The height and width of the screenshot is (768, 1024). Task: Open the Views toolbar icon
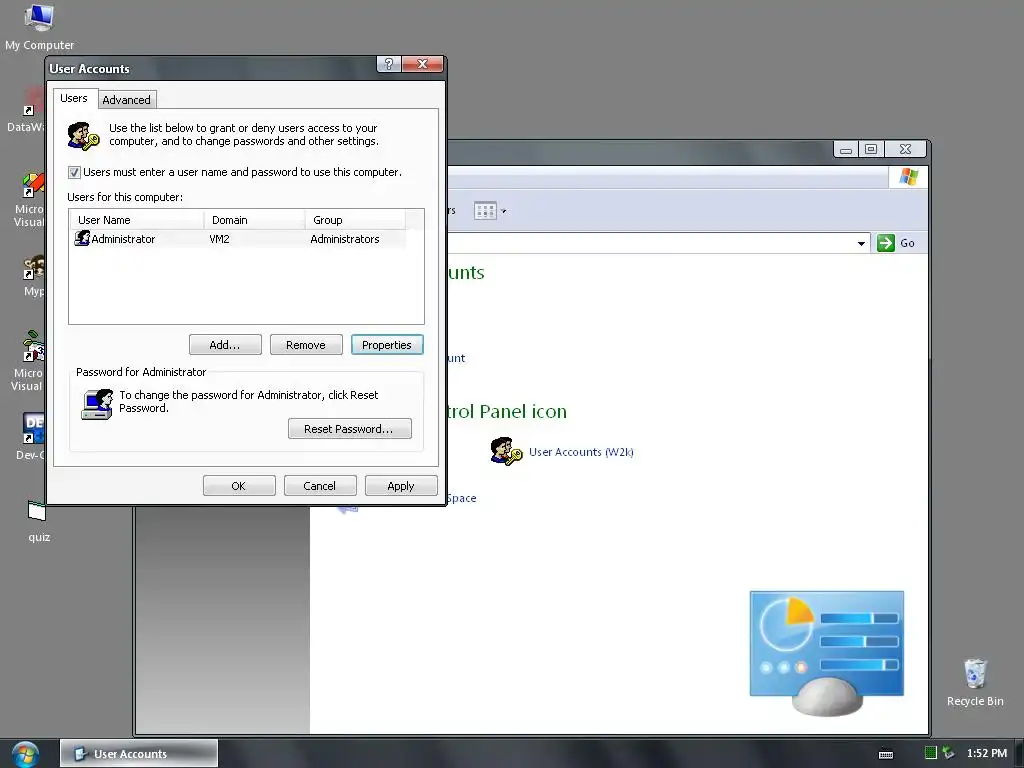click(485, 211)
